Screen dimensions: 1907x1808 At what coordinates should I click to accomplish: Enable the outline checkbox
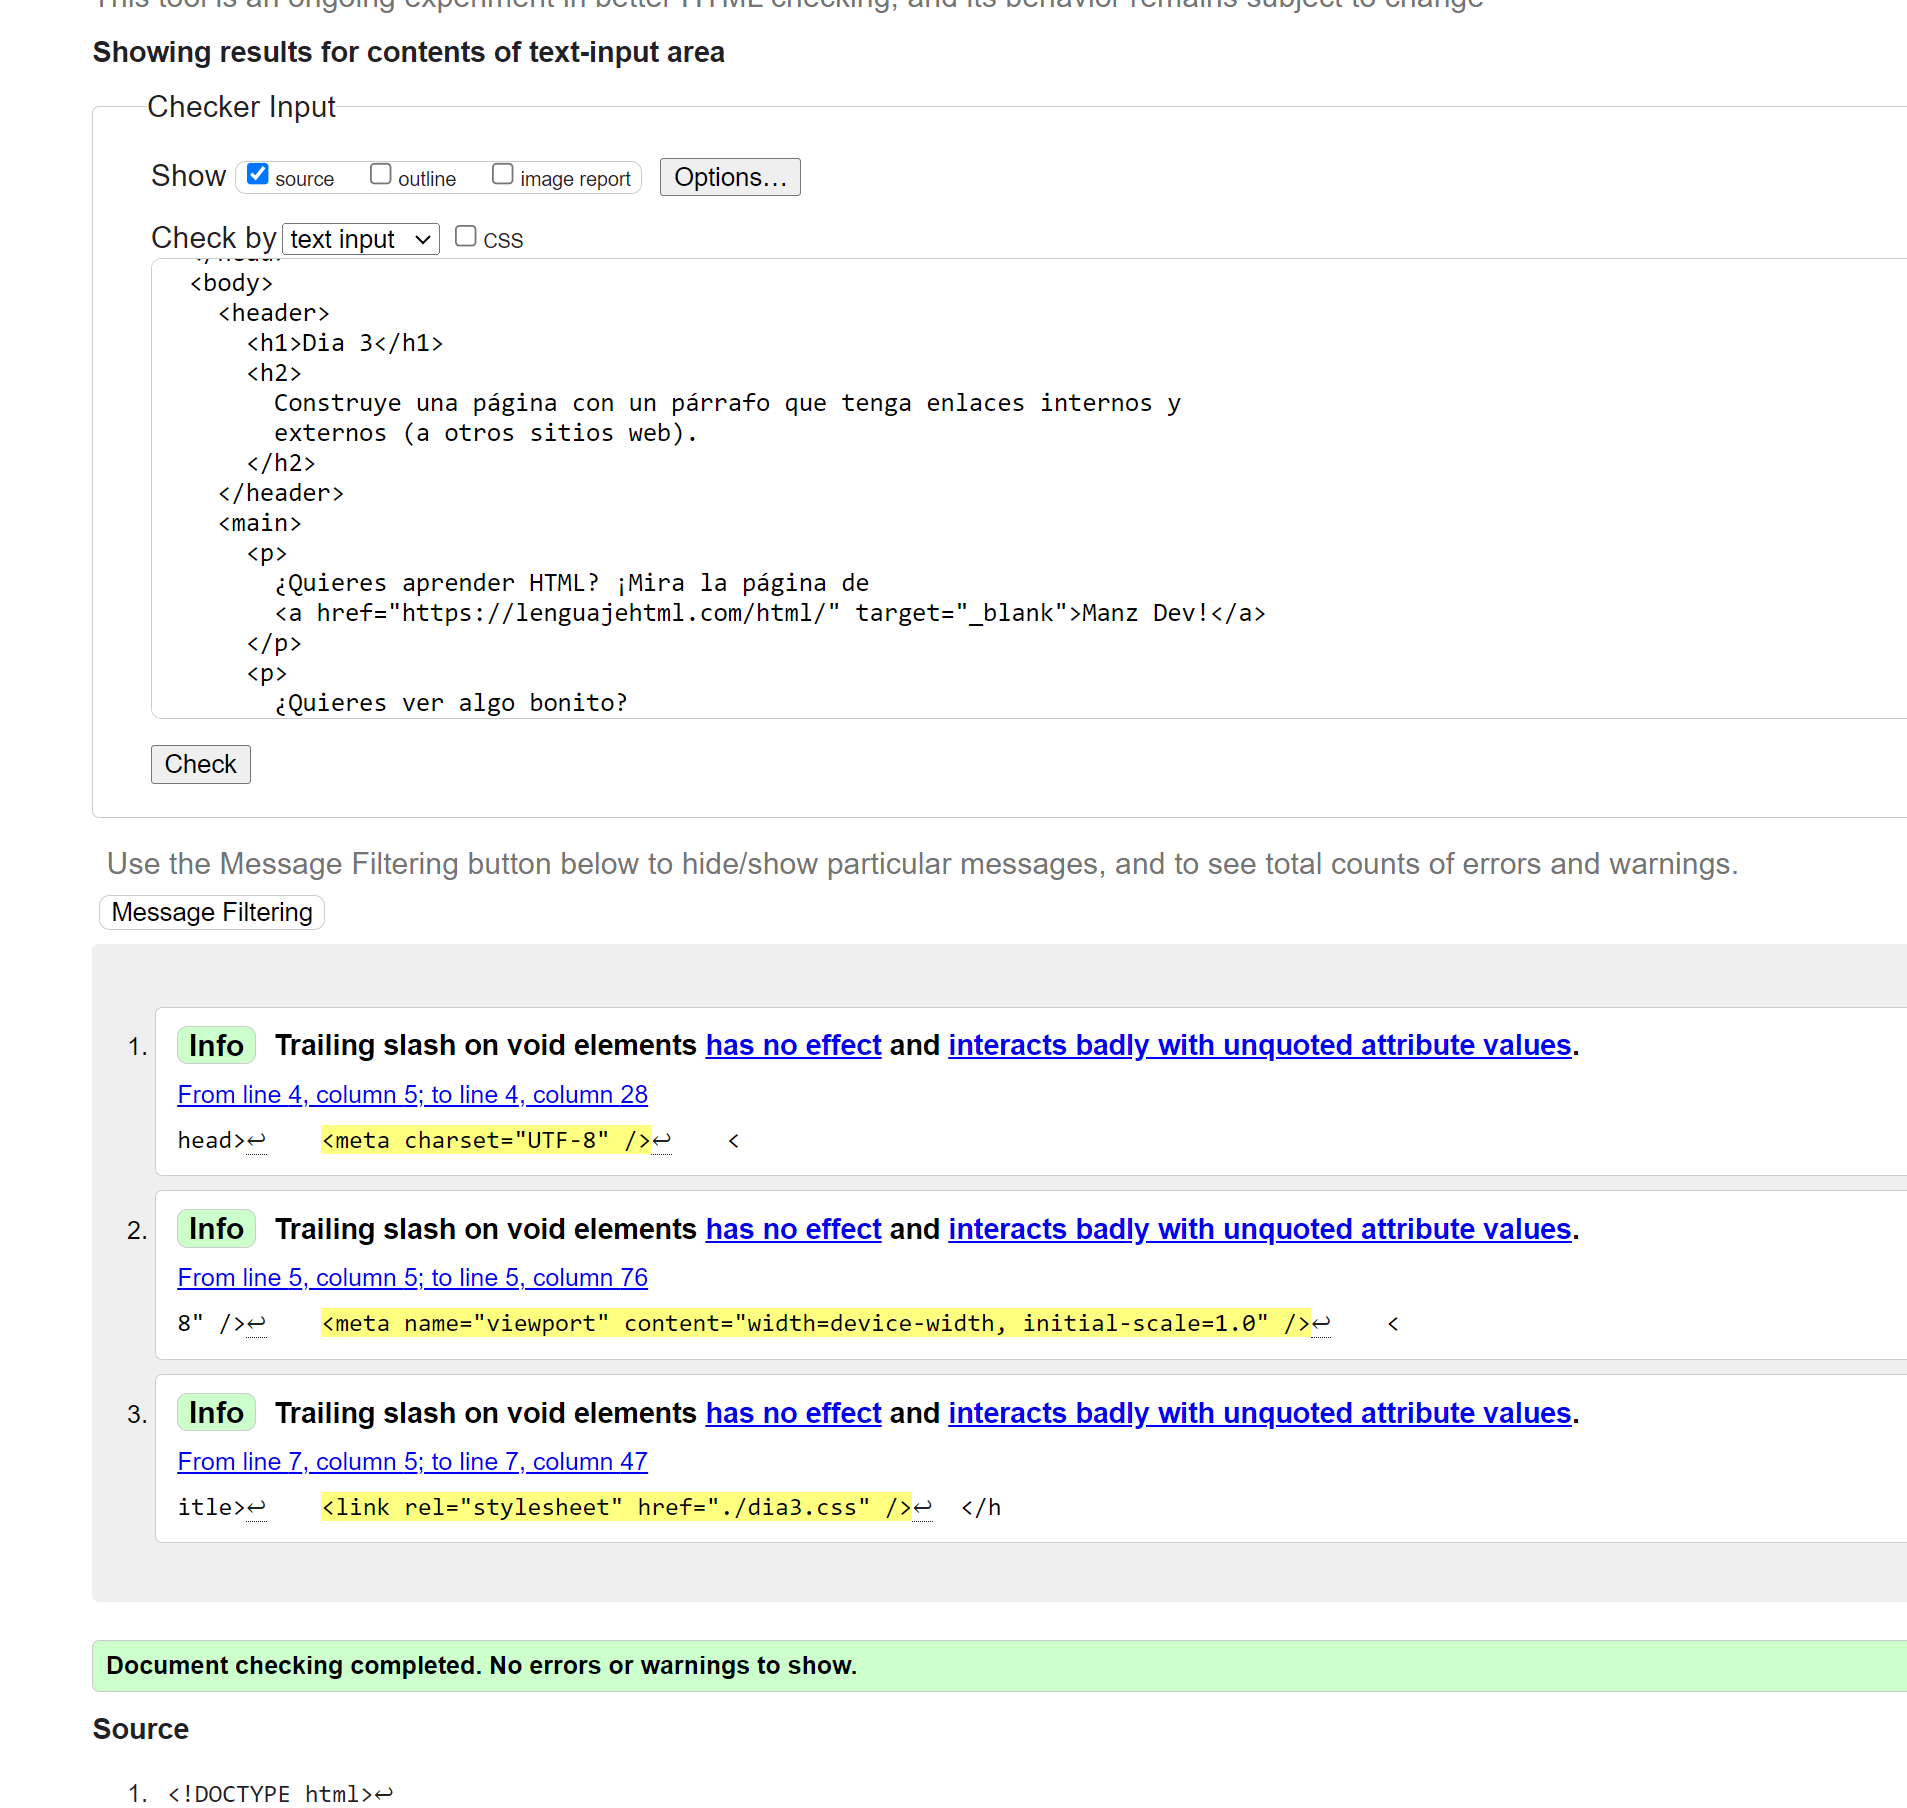(x=380, y=175)
